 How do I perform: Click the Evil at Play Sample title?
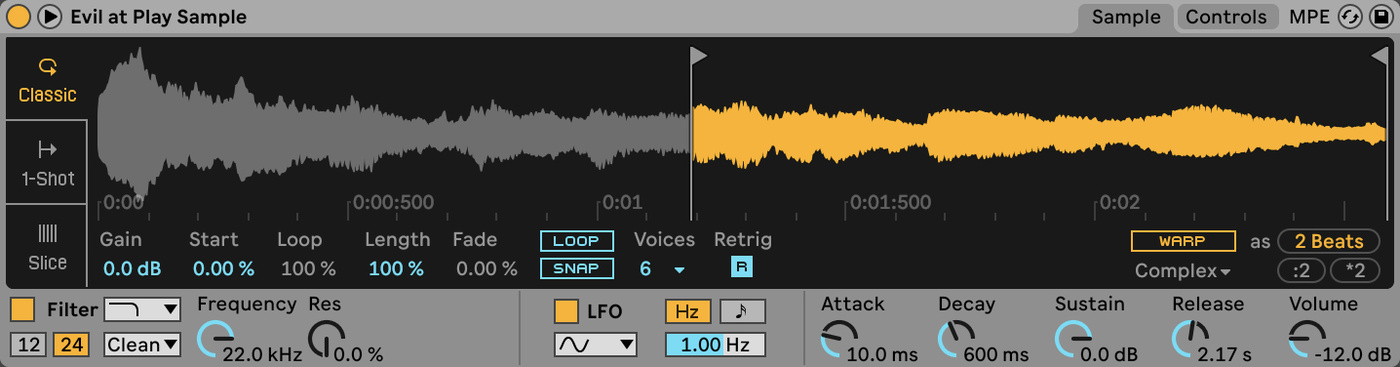pos(158,17)
